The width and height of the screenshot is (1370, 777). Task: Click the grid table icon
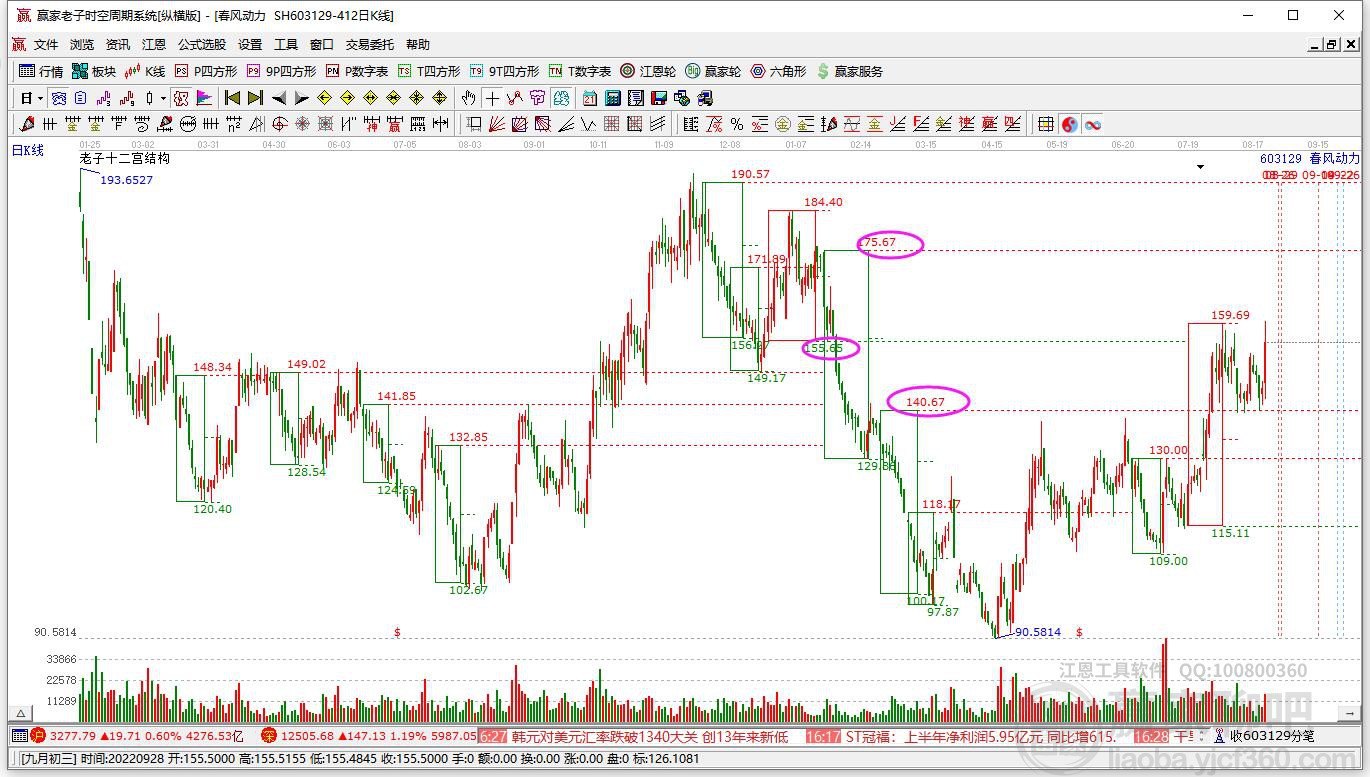click(x=1045, y=124)
